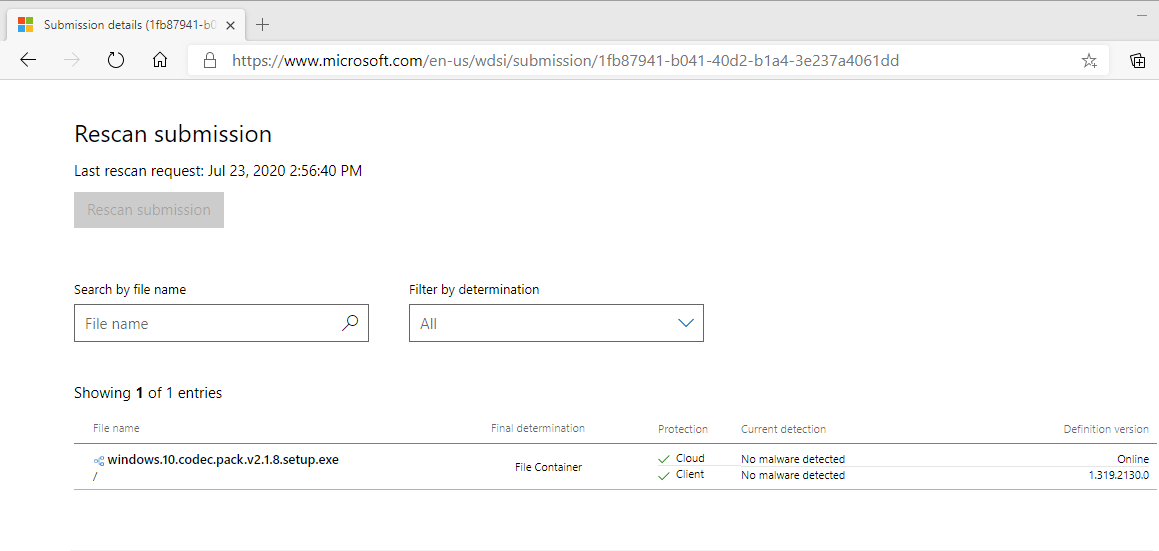Click the grayed Rescan submission button
The width and height of the screenshot is (1159, 551).
[149, 210]
